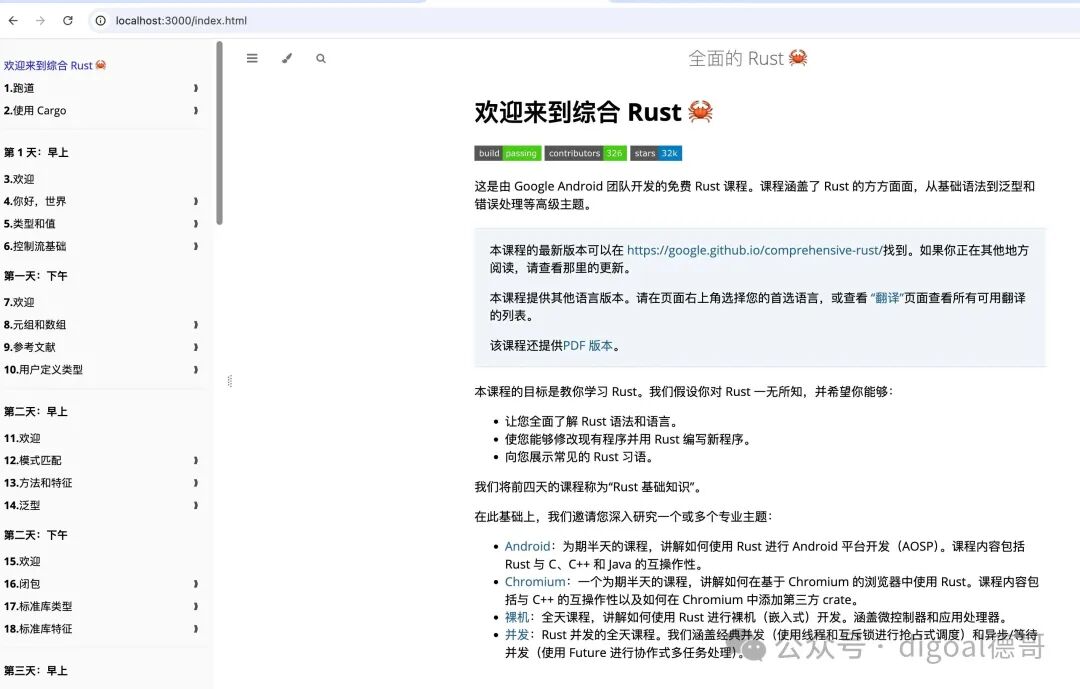This screenshot has height=689, width=1080.
Task: Toggle the sidebar with the hamburger icon
Action: click(x=252, y=59)
